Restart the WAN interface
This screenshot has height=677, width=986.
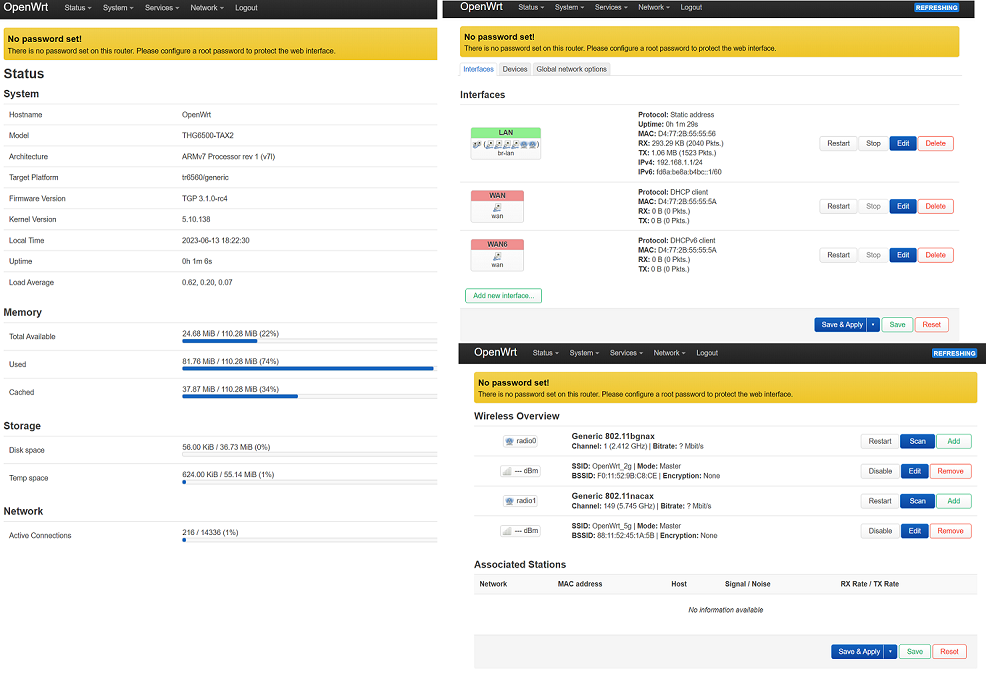(838, 206)
